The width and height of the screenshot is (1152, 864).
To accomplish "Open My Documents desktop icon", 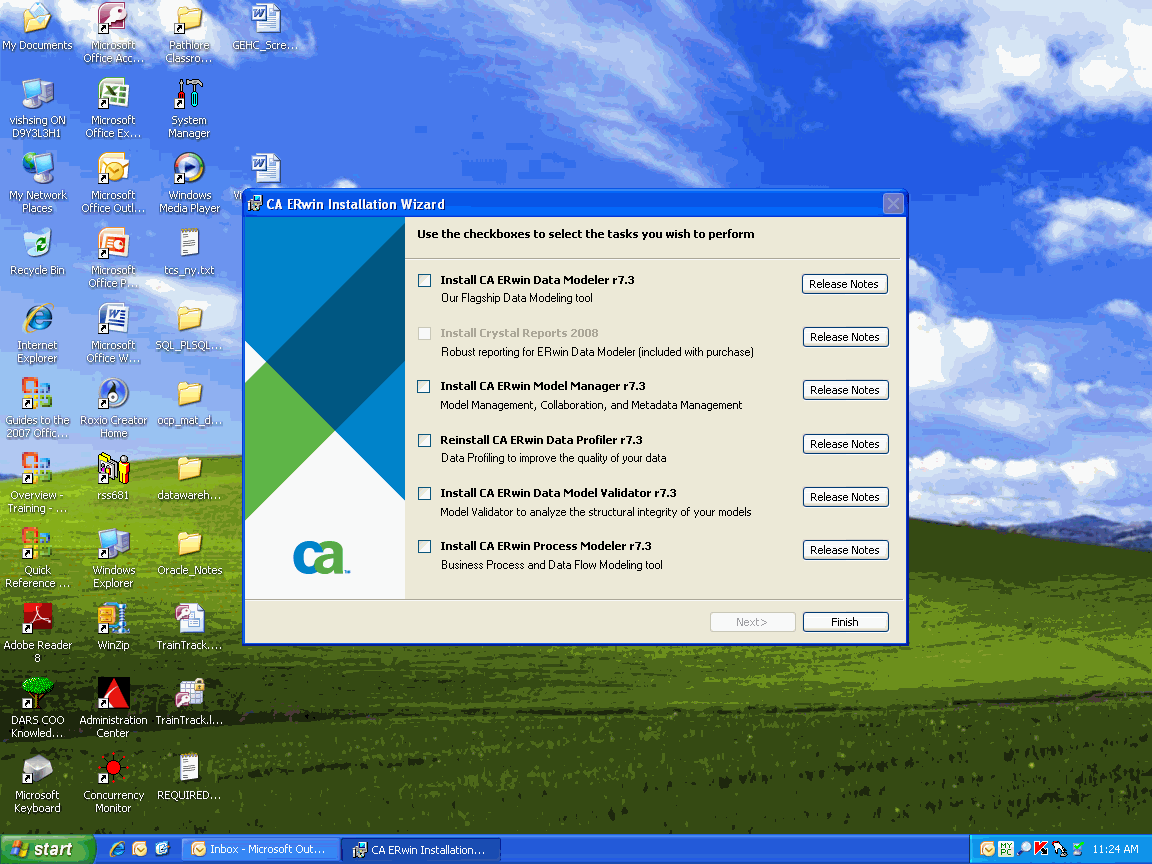I will [x=37, y=26].
